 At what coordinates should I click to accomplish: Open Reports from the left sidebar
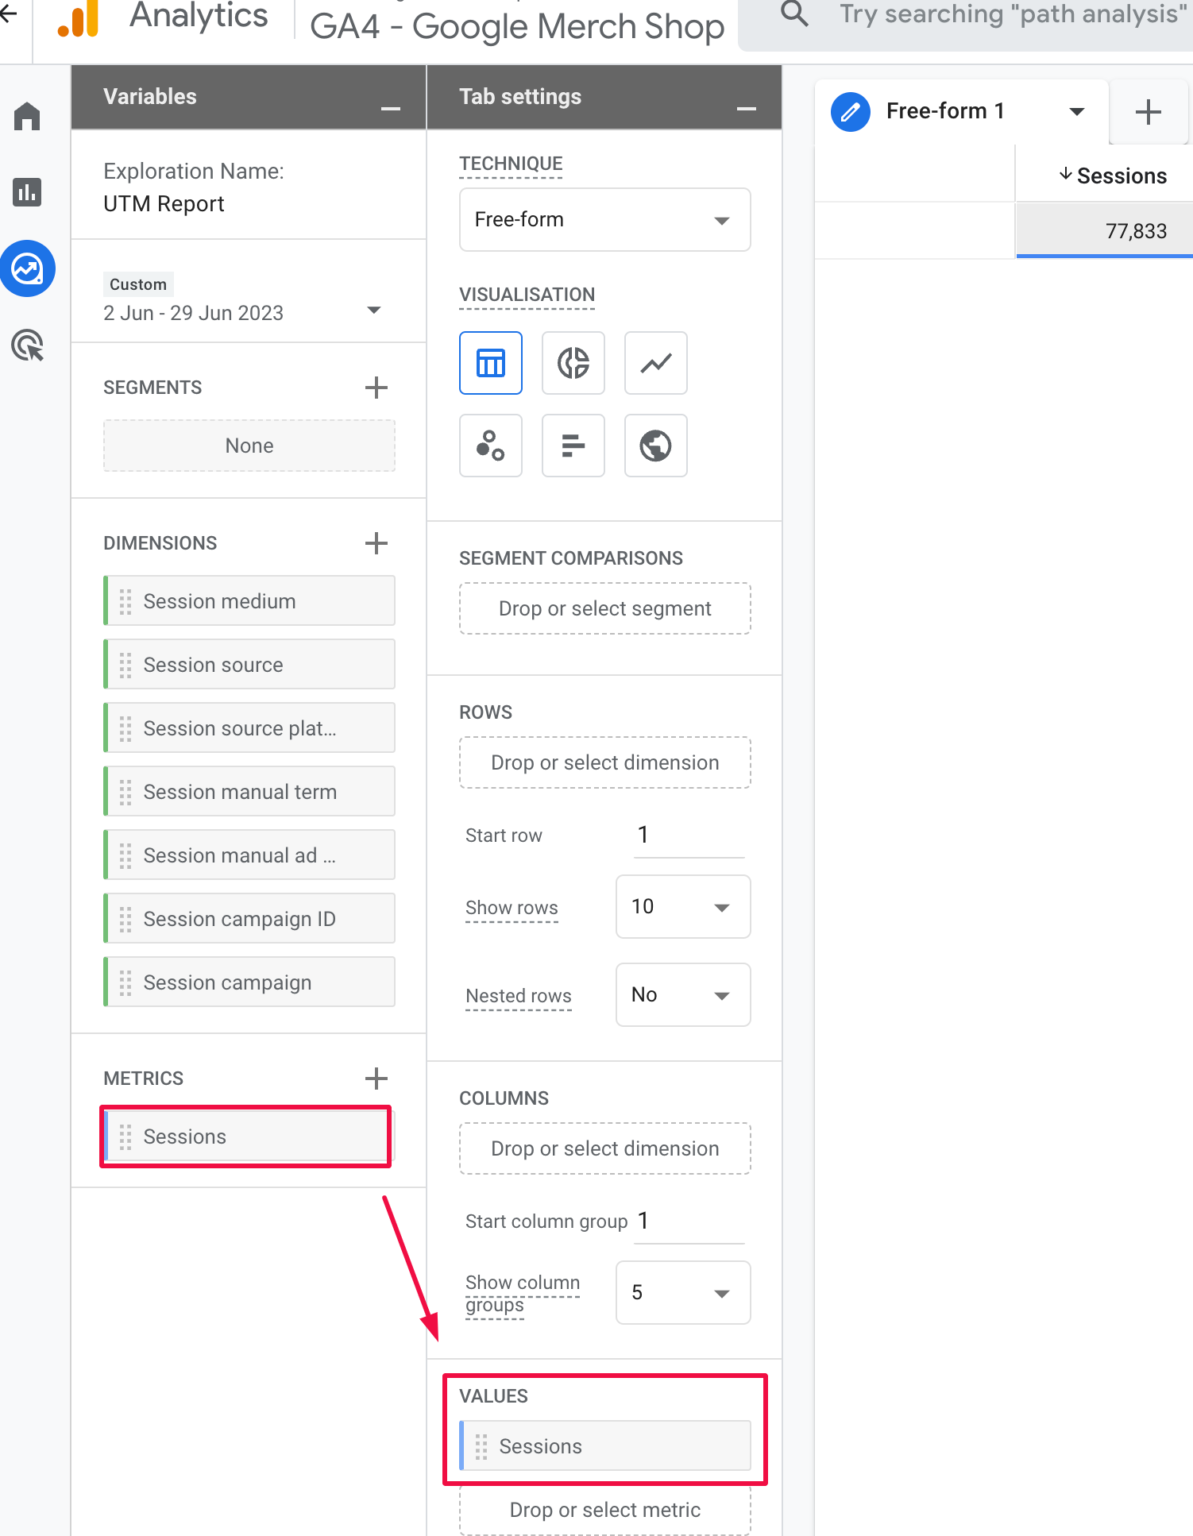click(27, 192)
